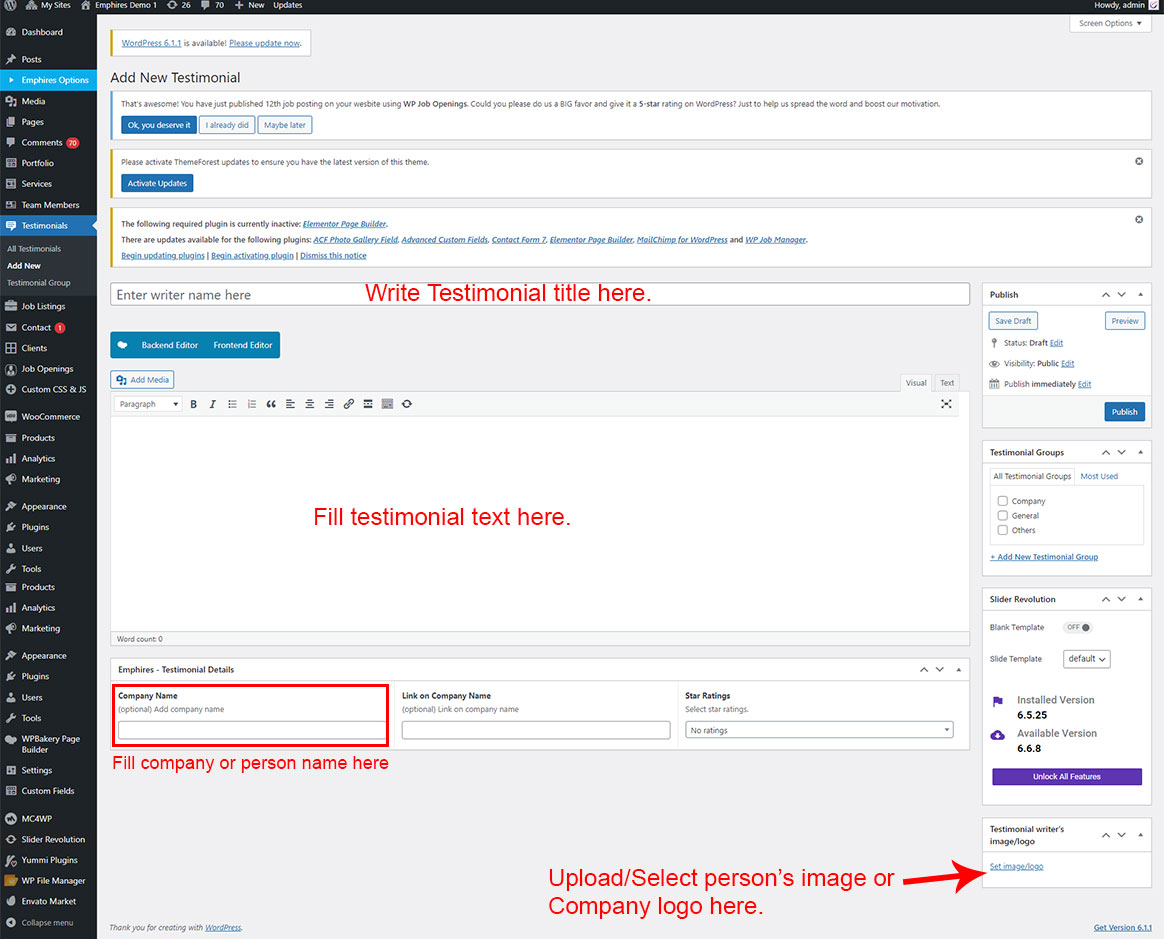
Task: Click the Italic formatting icon
Action: [x=212, y=404]
